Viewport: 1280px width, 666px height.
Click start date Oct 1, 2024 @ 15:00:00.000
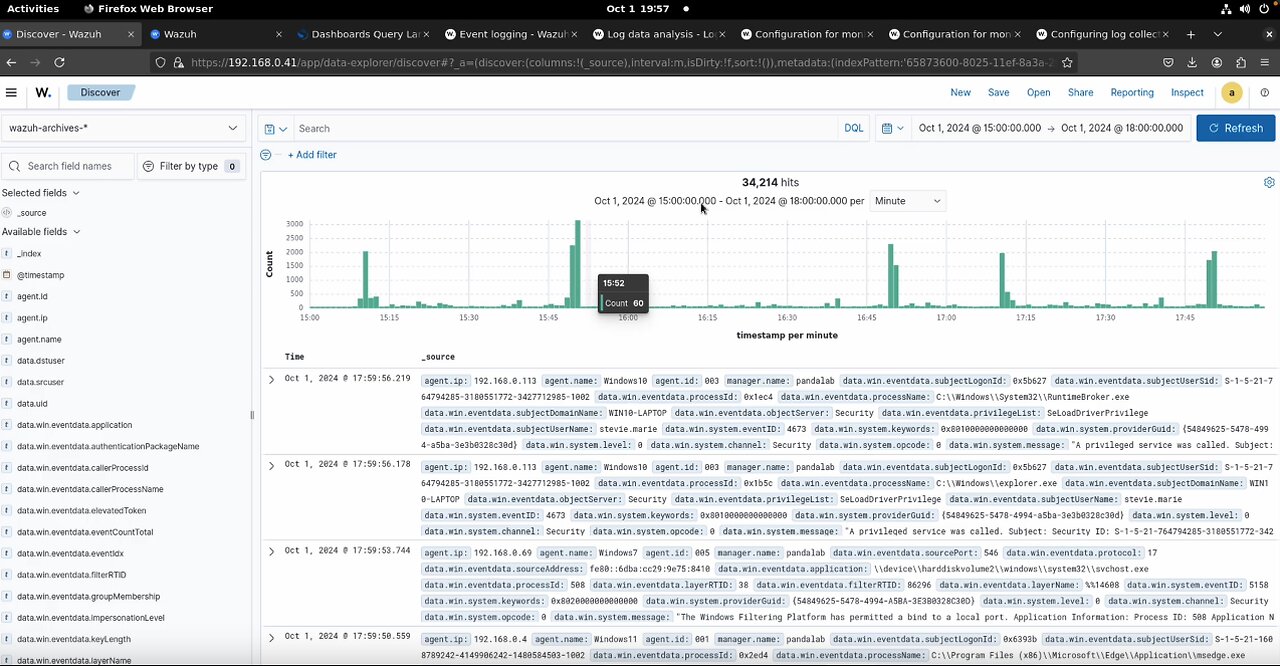(979, 128)
